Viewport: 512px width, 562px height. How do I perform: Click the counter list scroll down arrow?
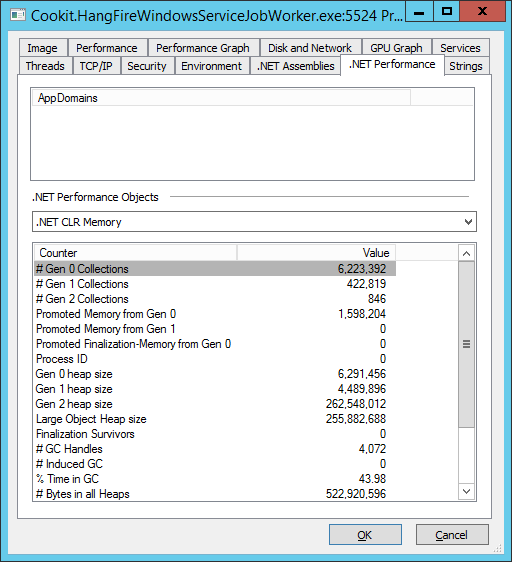point(466,491)
